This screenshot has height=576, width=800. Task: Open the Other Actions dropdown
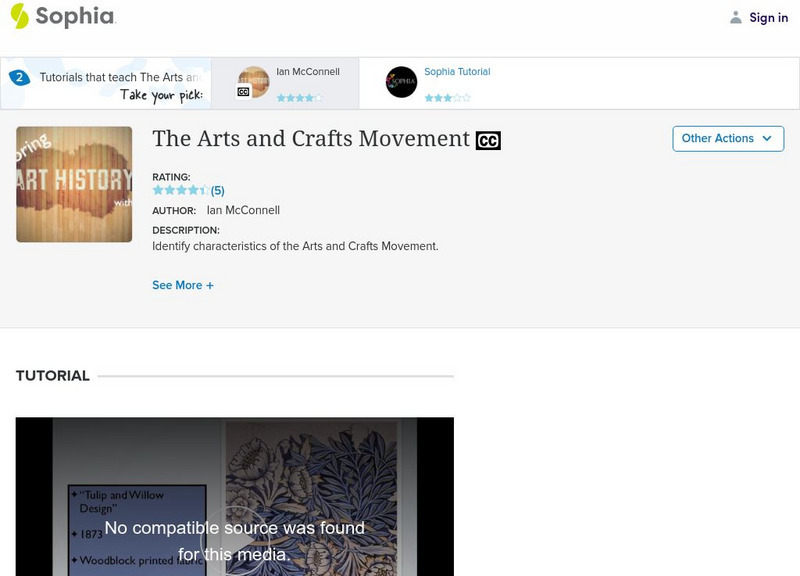pyautogui.click(x=728, y=138)
